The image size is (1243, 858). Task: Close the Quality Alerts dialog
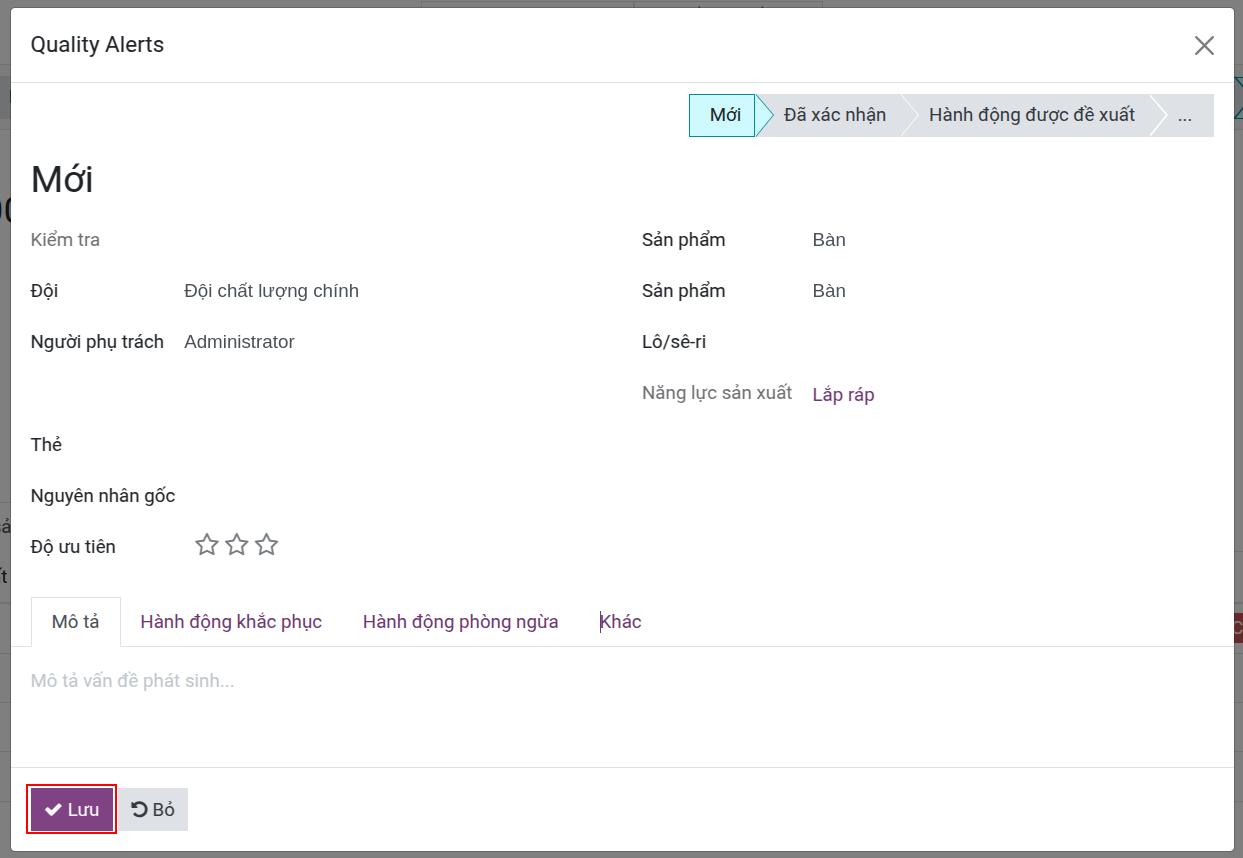[x=1204, y=45]
